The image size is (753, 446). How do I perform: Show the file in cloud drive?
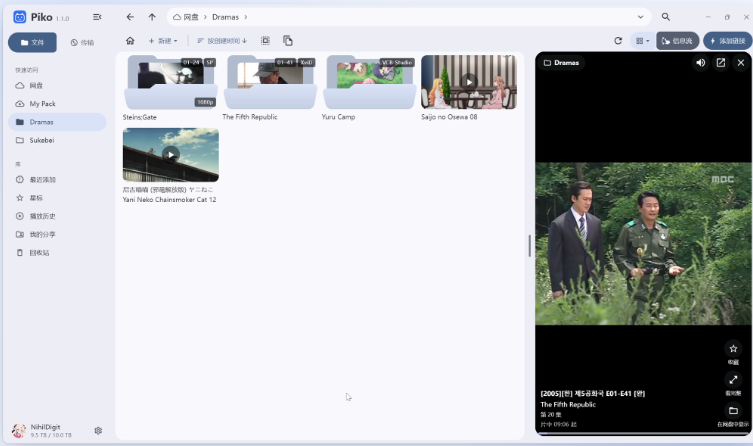(x=733, y=410)
